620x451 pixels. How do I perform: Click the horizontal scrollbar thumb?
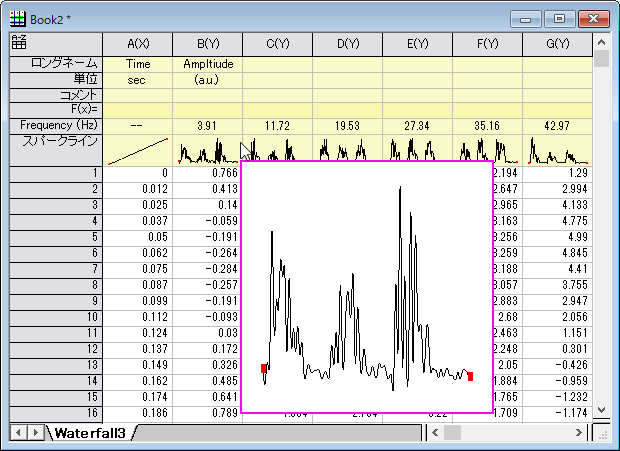[x=452, y=432]
